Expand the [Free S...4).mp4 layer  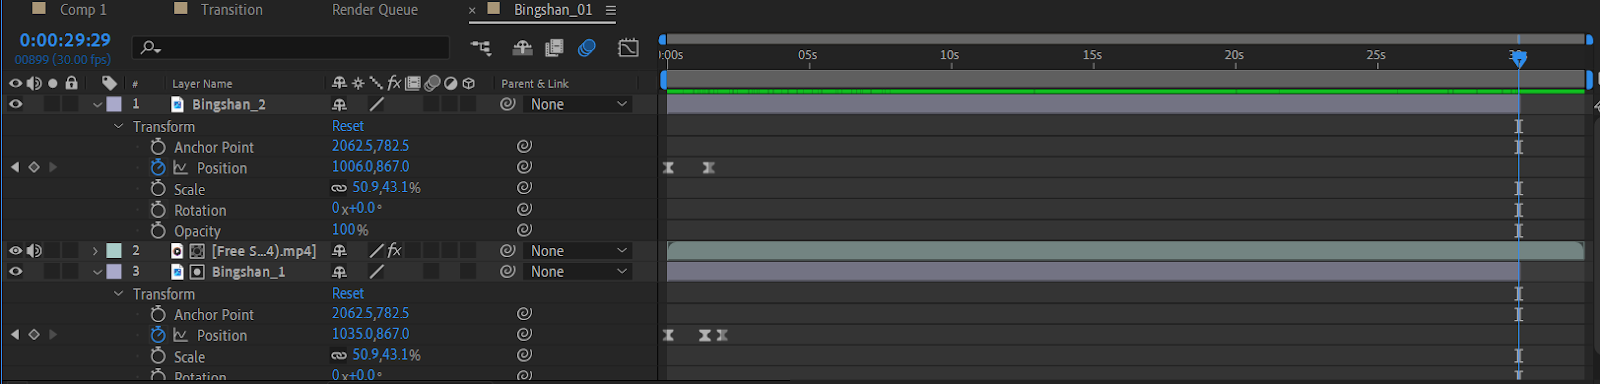click(x=96, y=251)
